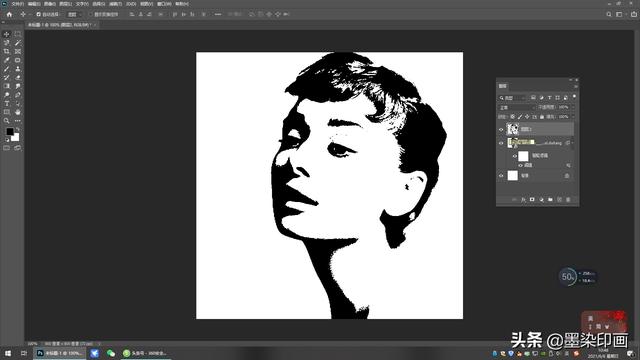
Task: Open the Layers panel flyout menu
Action: (576, 86)
